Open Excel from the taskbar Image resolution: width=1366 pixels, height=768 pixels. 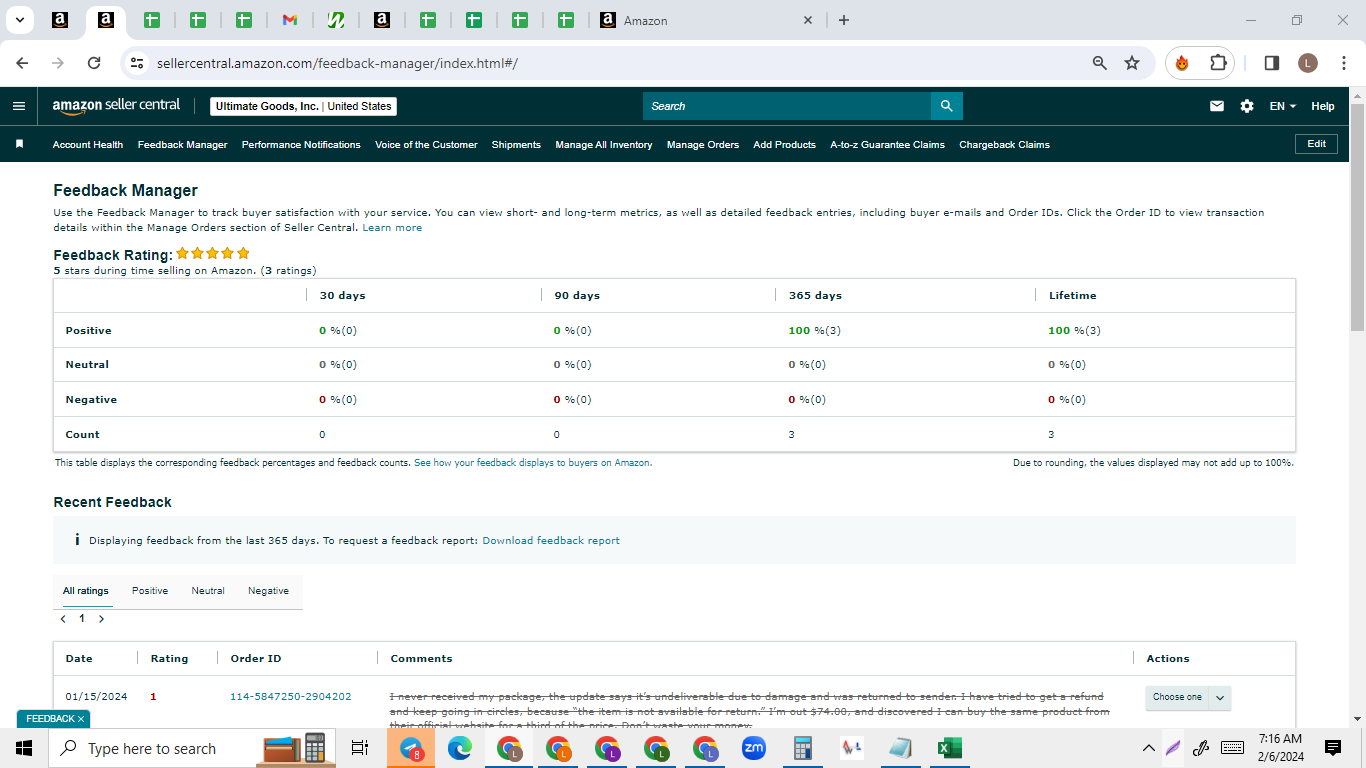click(949, 748)
